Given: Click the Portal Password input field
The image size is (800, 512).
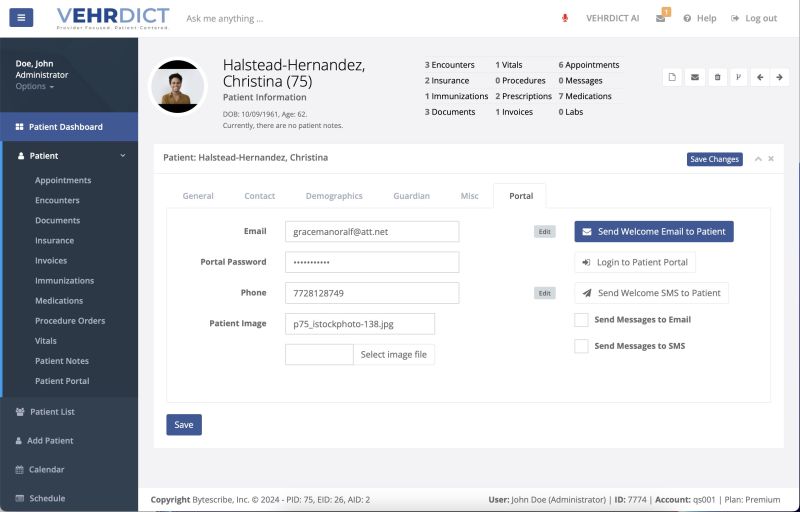Looking at the screenshot, I should pos(371,262).
